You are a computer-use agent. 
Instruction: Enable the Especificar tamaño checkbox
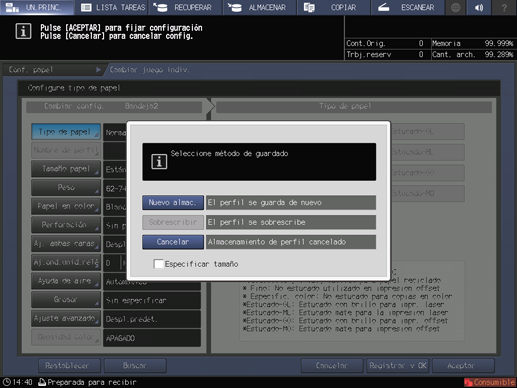tap(159, 264)
